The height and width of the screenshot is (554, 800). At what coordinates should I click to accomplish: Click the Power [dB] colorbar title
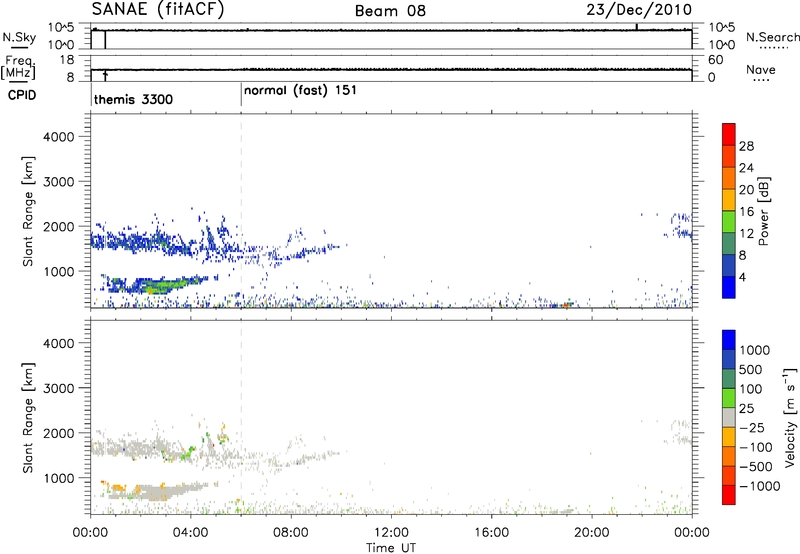[x=764, y=211]
